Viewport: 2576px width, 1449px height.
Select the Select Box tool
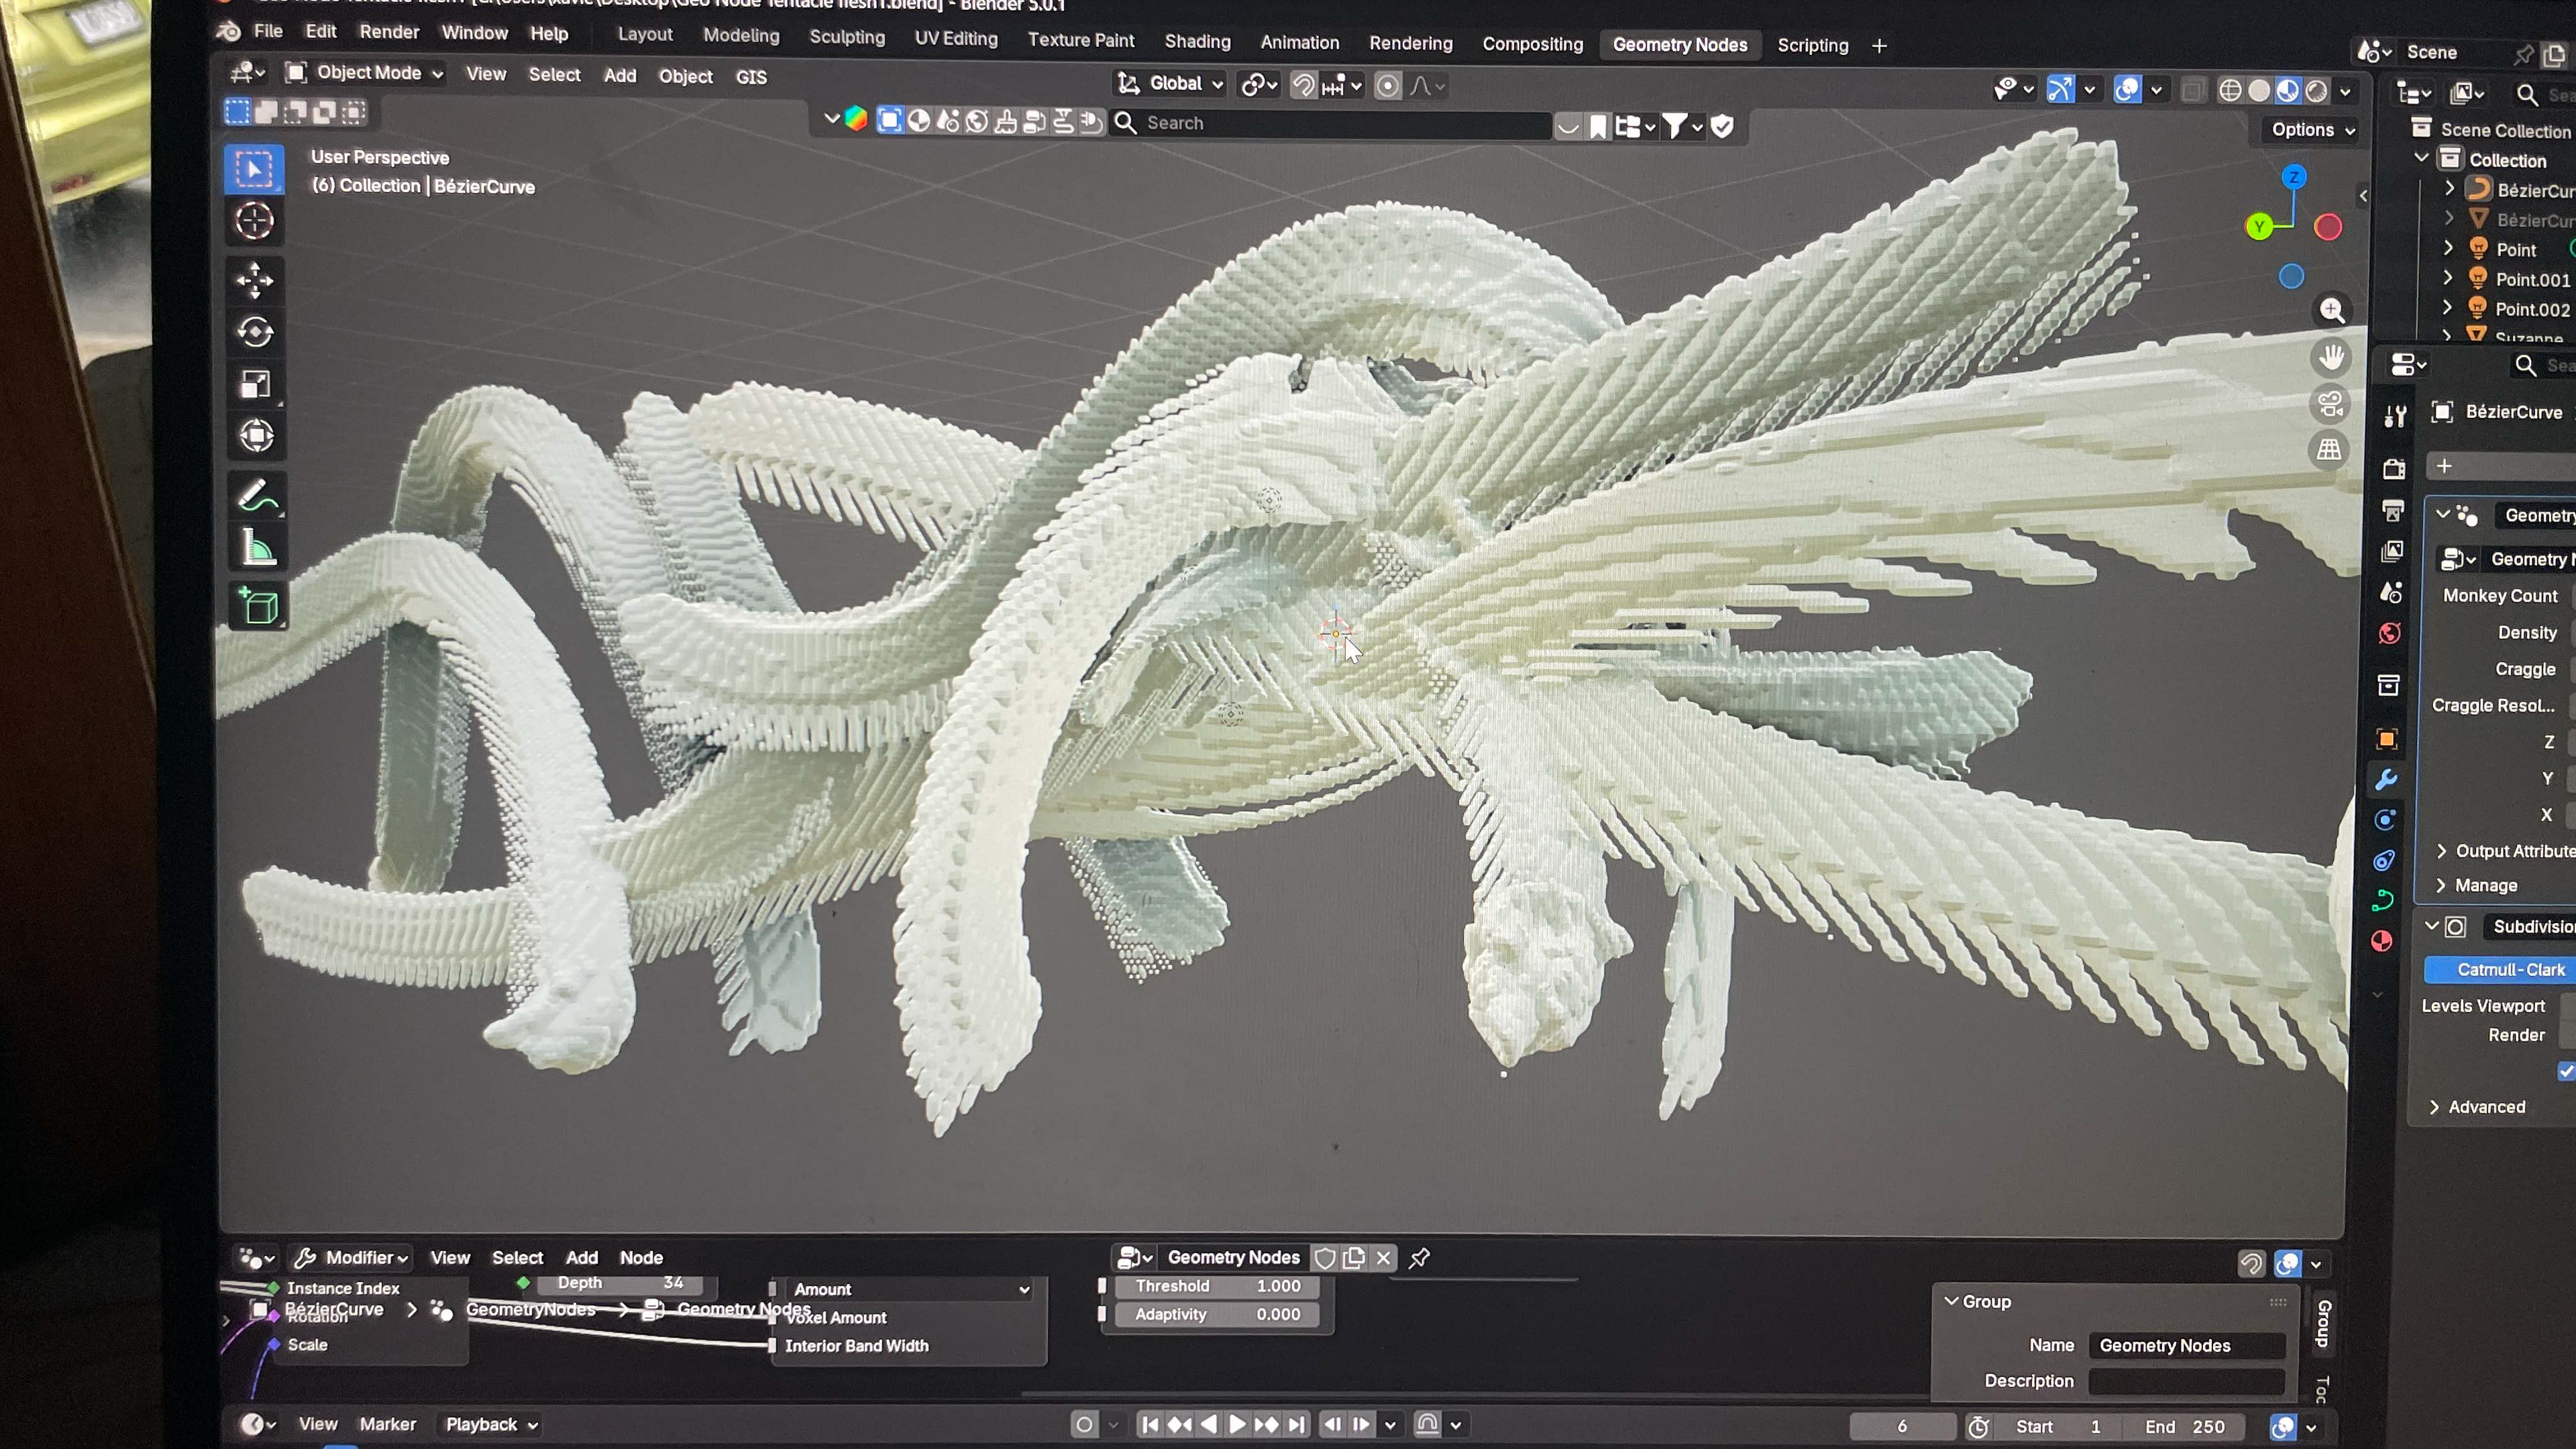[x=254, y=170]
